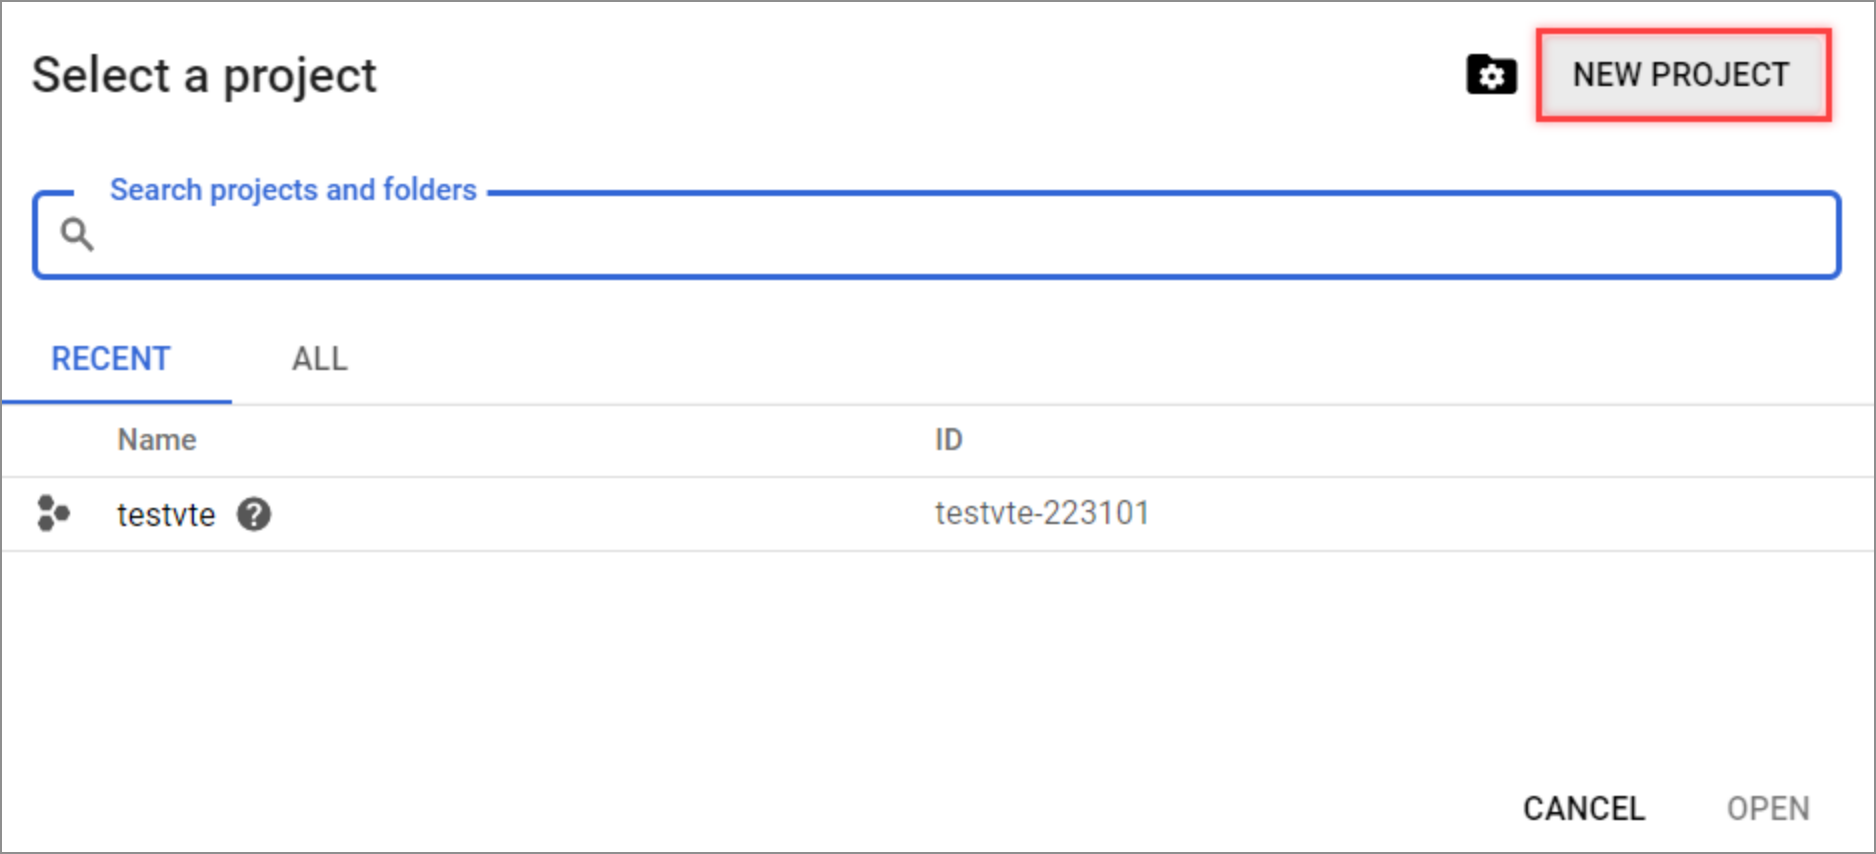Click the magnifying glass search icon
The width and height of the screenshot is (1876, 854).
77,234
